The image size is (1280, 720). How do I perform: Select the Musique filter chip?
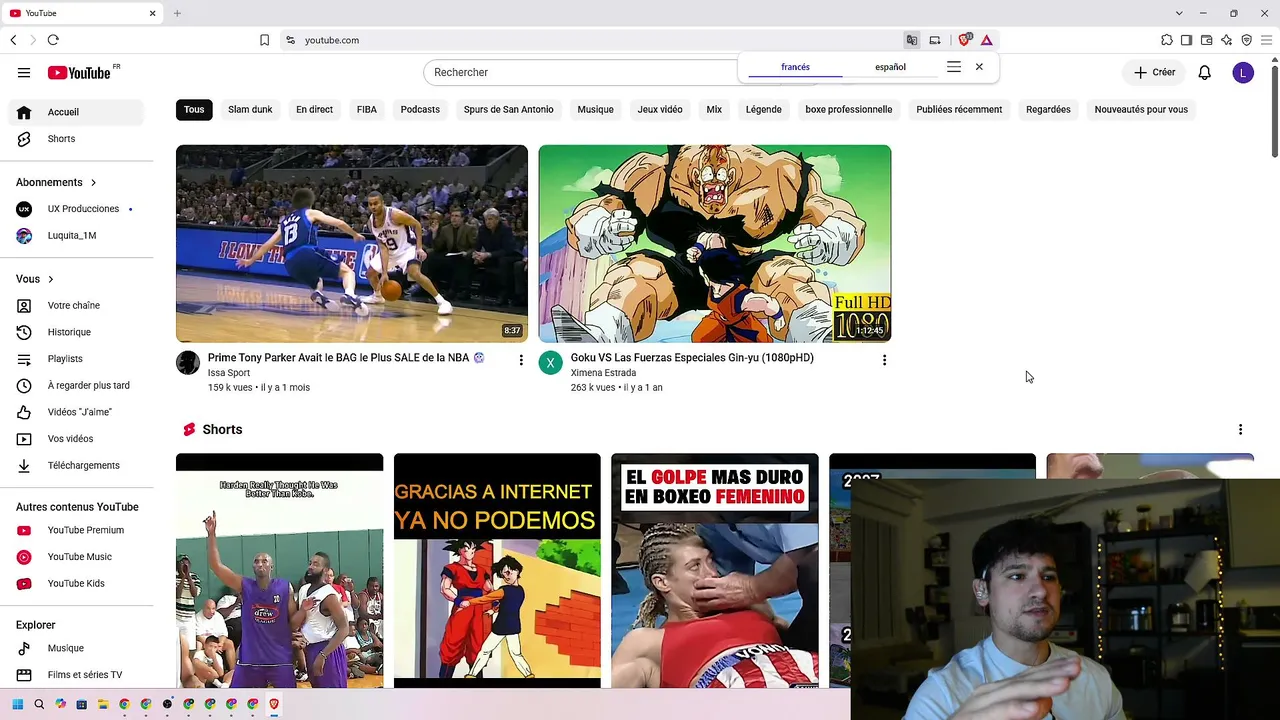point(595,109)
